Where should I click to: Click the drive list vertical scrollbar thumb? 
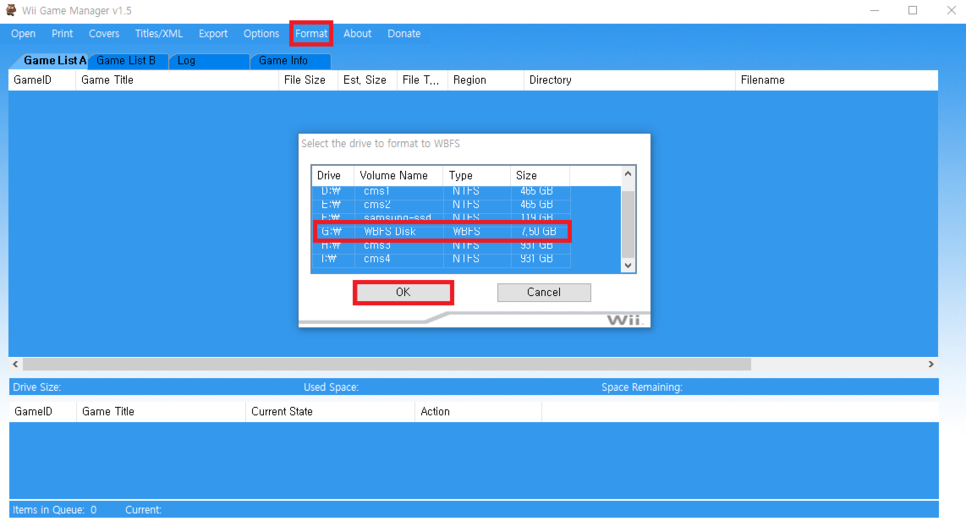[x=628, y=224]
